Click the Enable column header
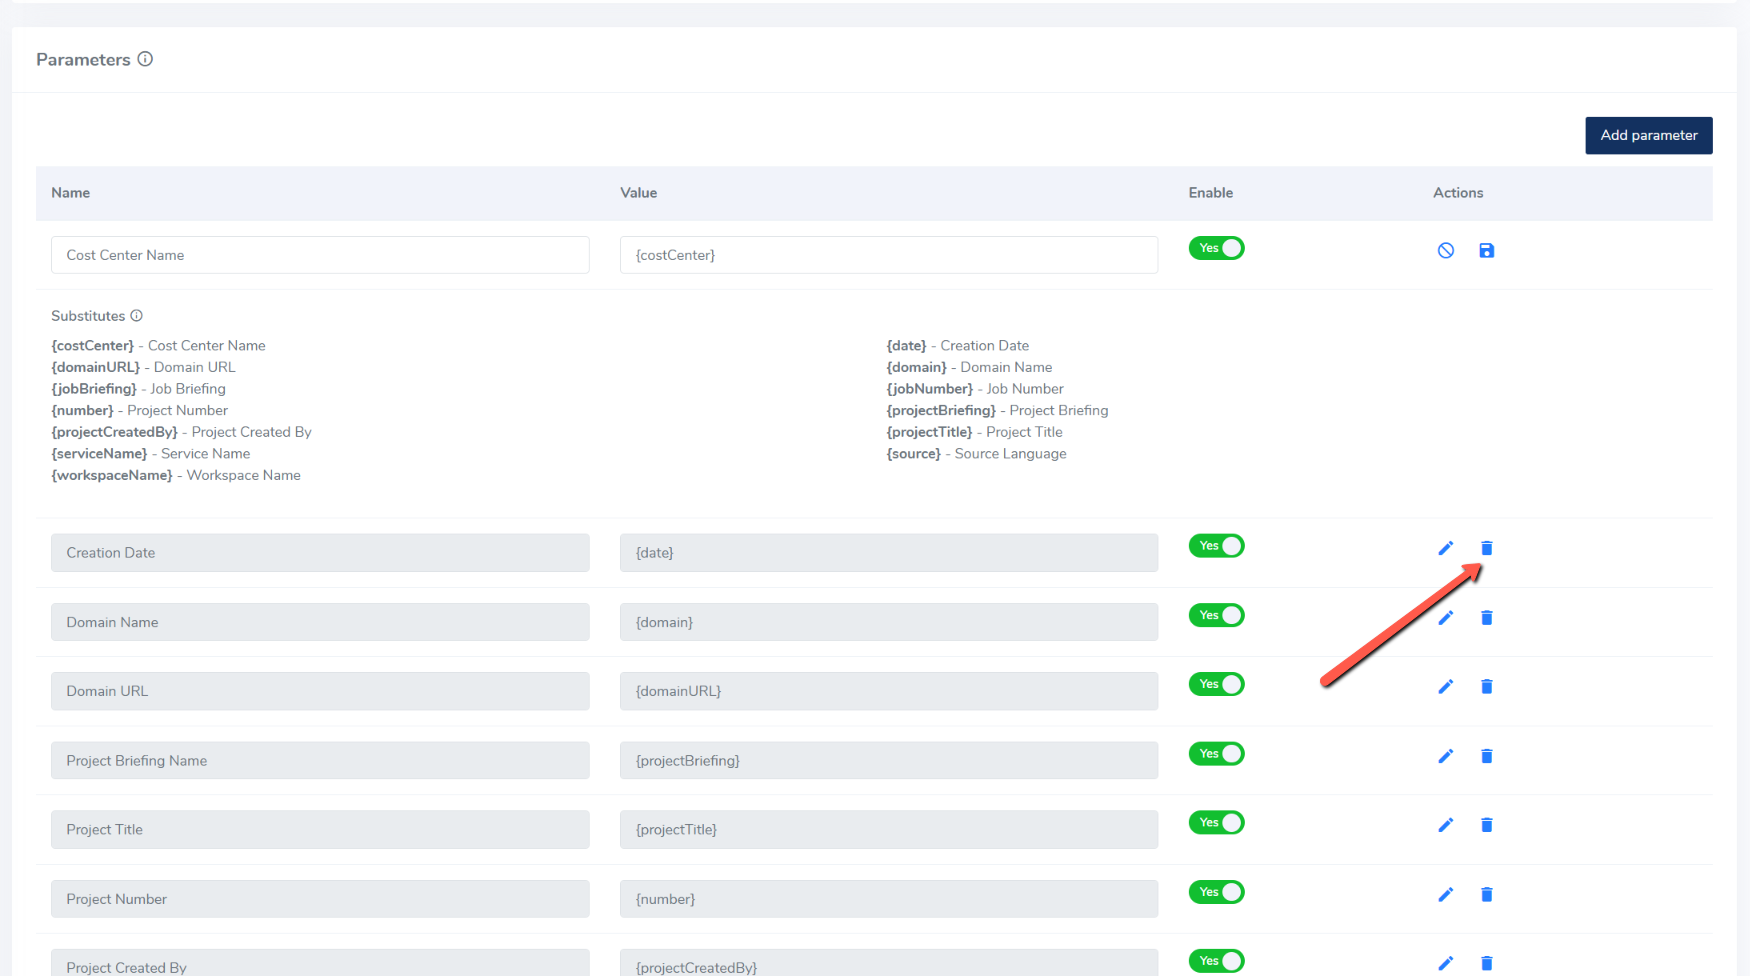 click(1210, 193)
